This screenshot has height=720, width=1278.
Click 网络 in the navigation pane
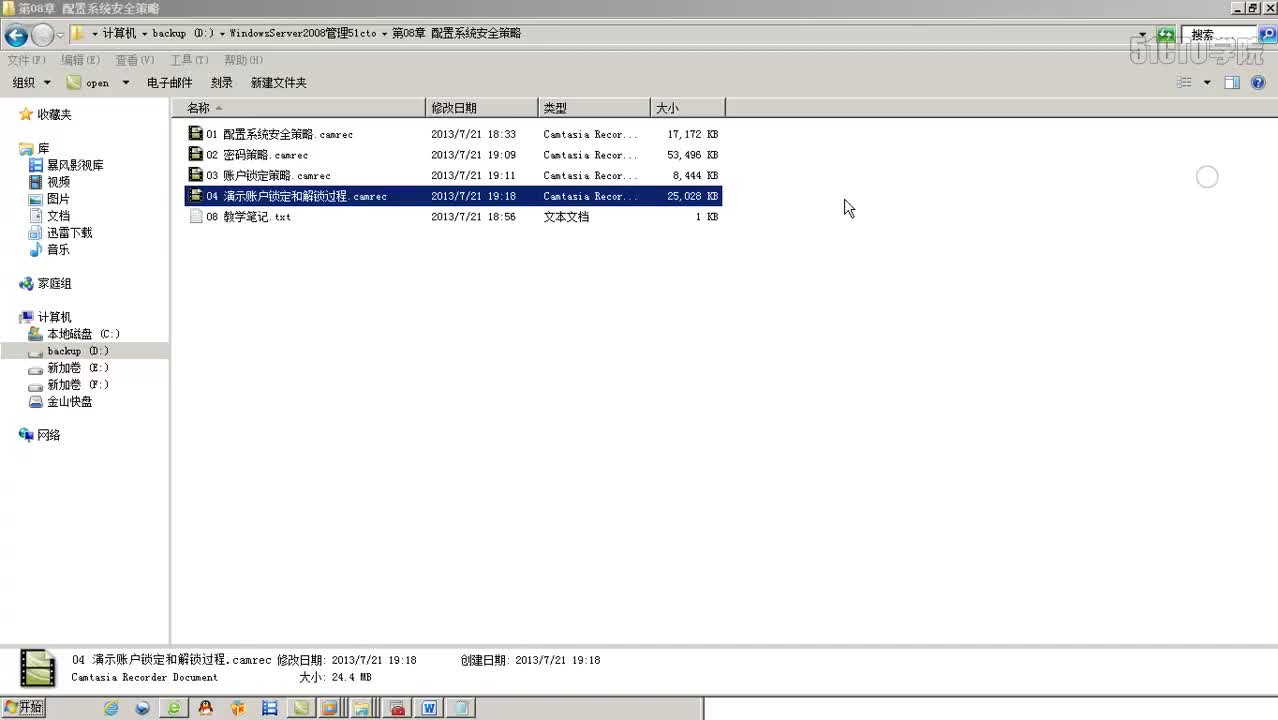(48, 435)
